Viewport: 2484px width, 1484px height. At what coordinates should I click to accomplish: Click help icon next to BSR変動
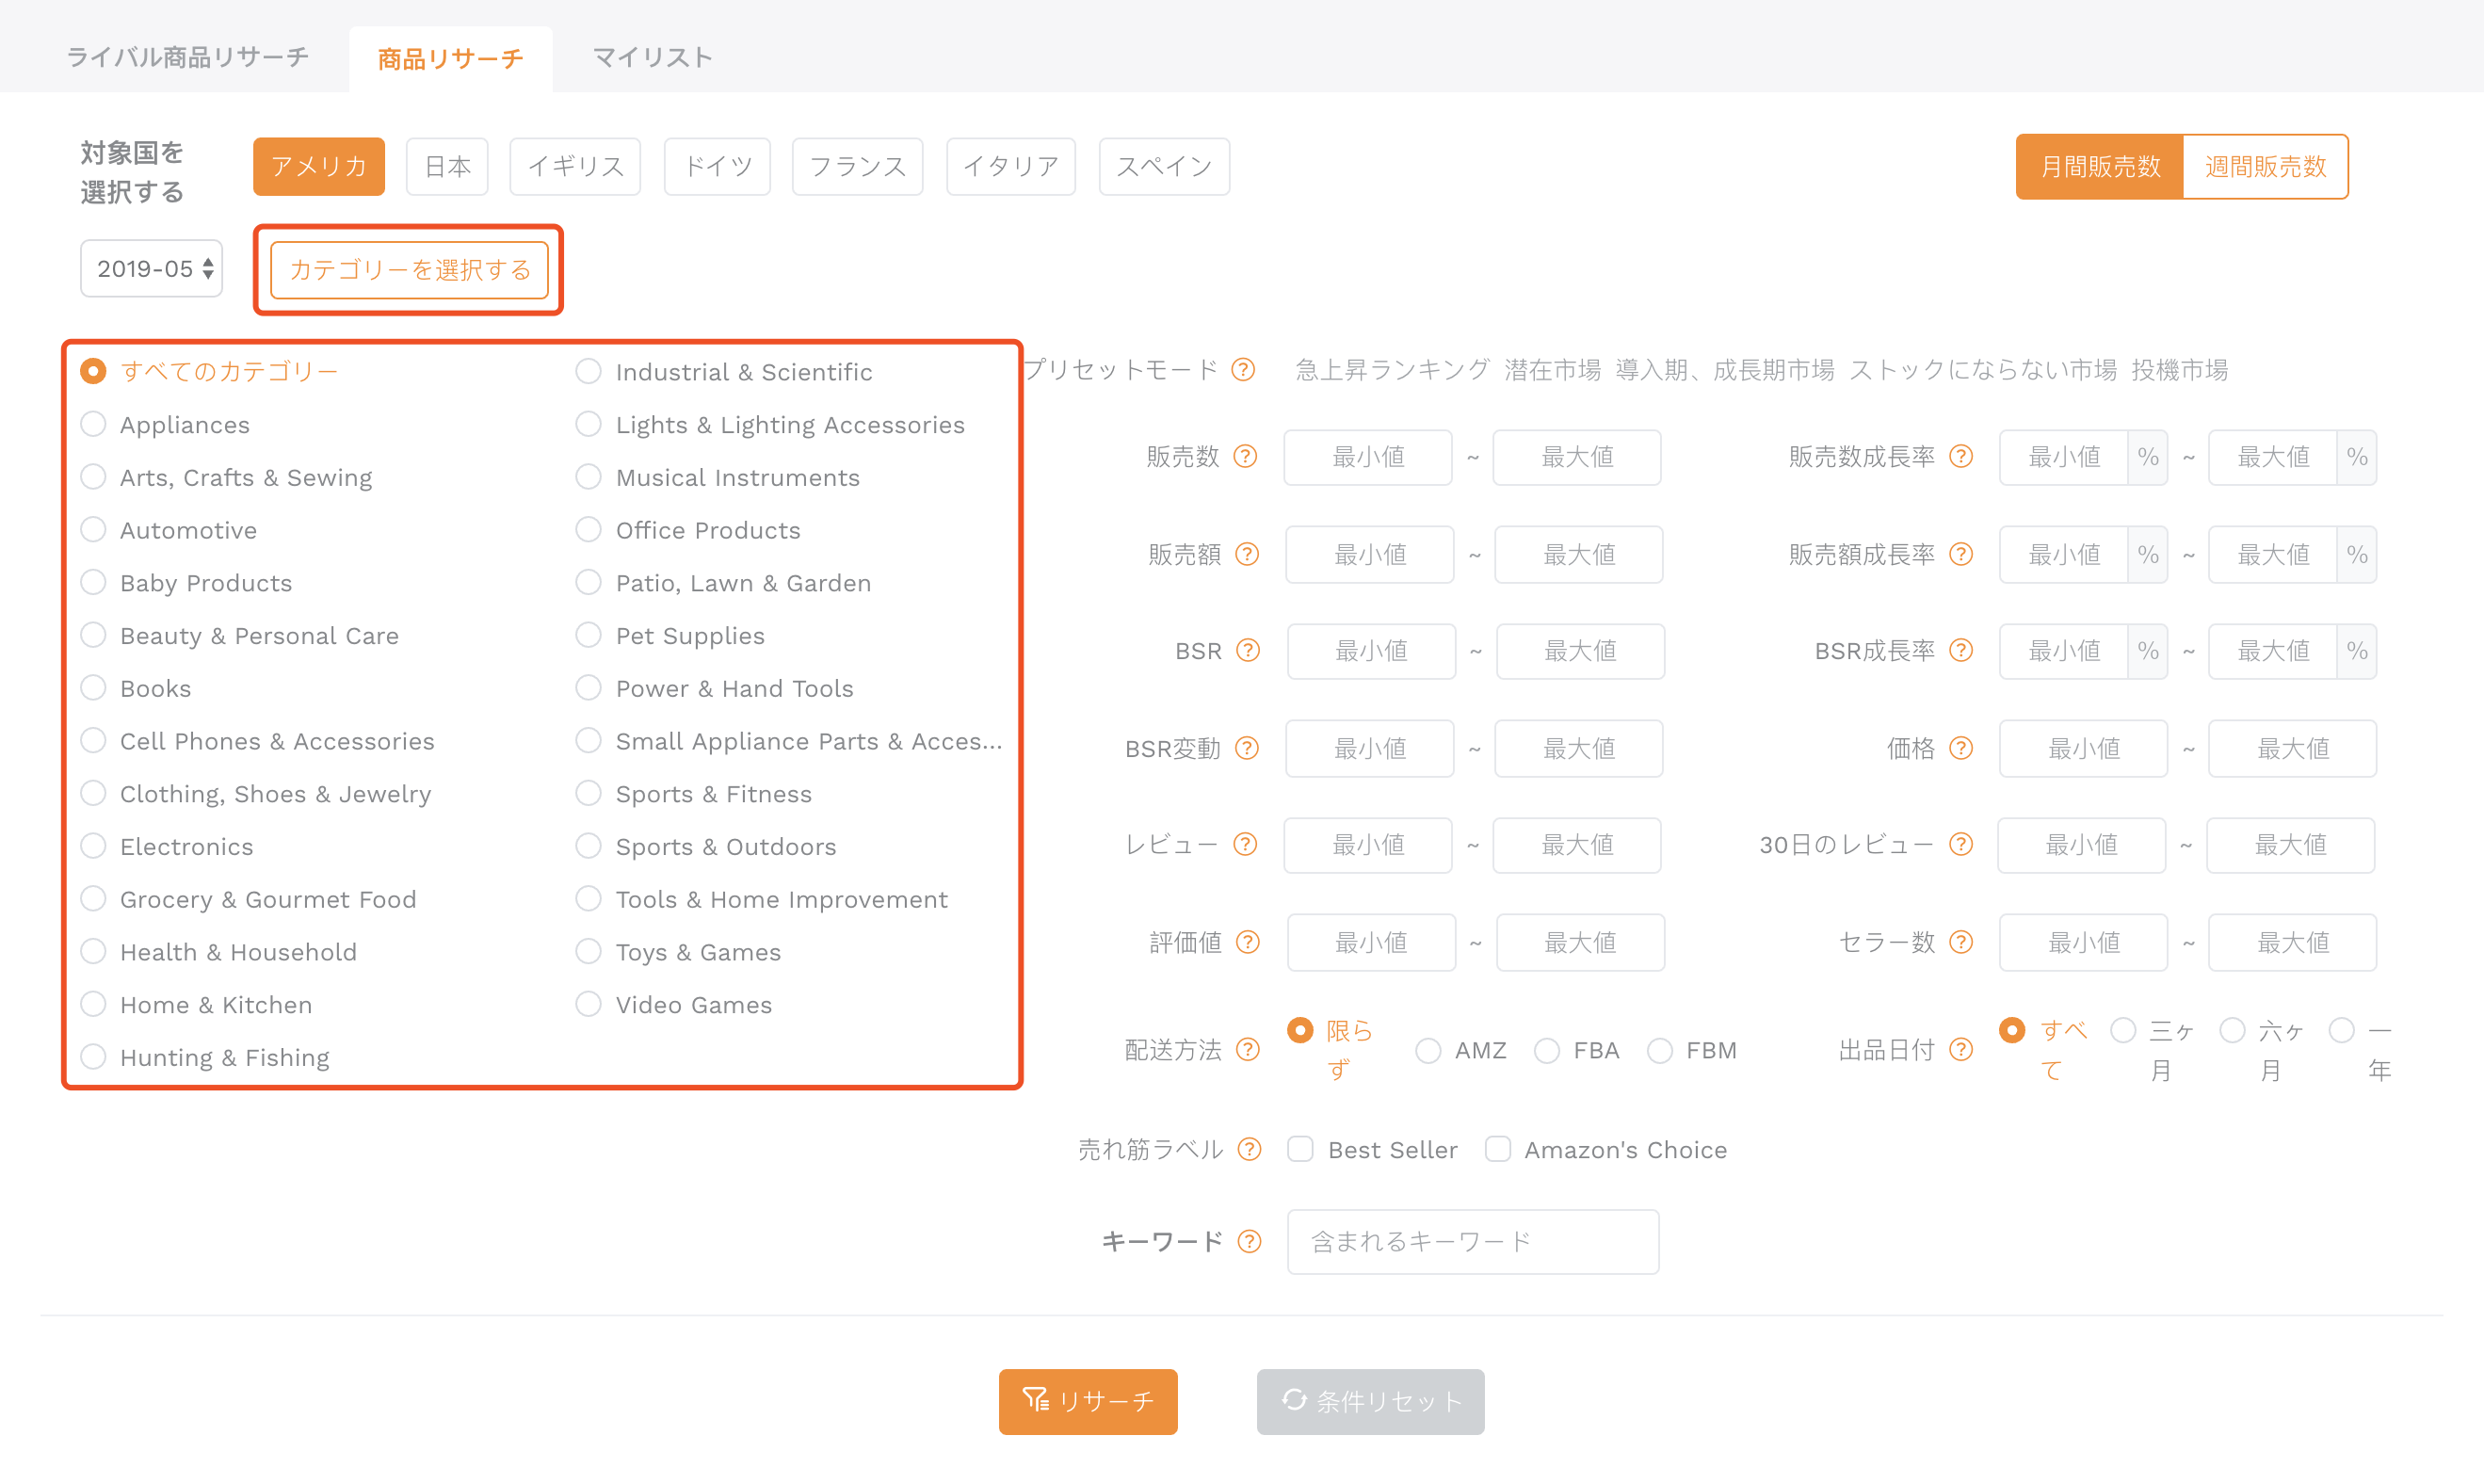tap(1247, 748)
